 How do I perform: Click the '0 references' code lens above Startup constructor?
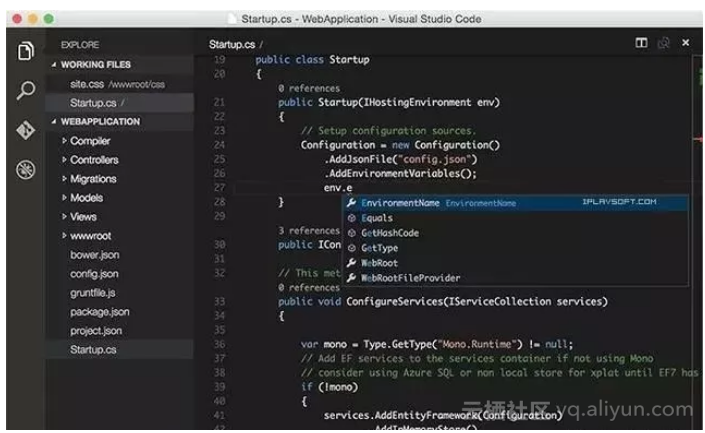pos(309,88)
